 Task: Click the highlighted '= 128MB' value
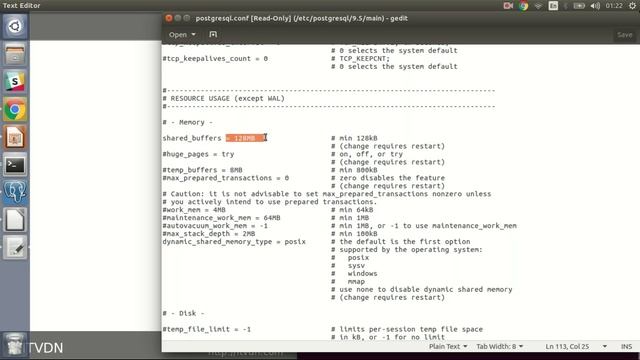coord(245,138)
